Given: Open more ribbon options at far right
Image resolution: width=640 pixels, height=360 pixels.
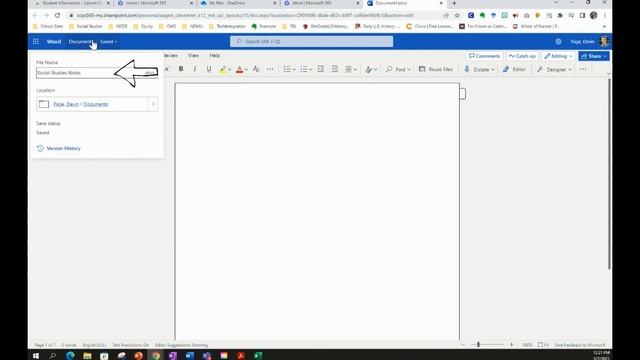Looking at the screenshot, I should 583,69.
